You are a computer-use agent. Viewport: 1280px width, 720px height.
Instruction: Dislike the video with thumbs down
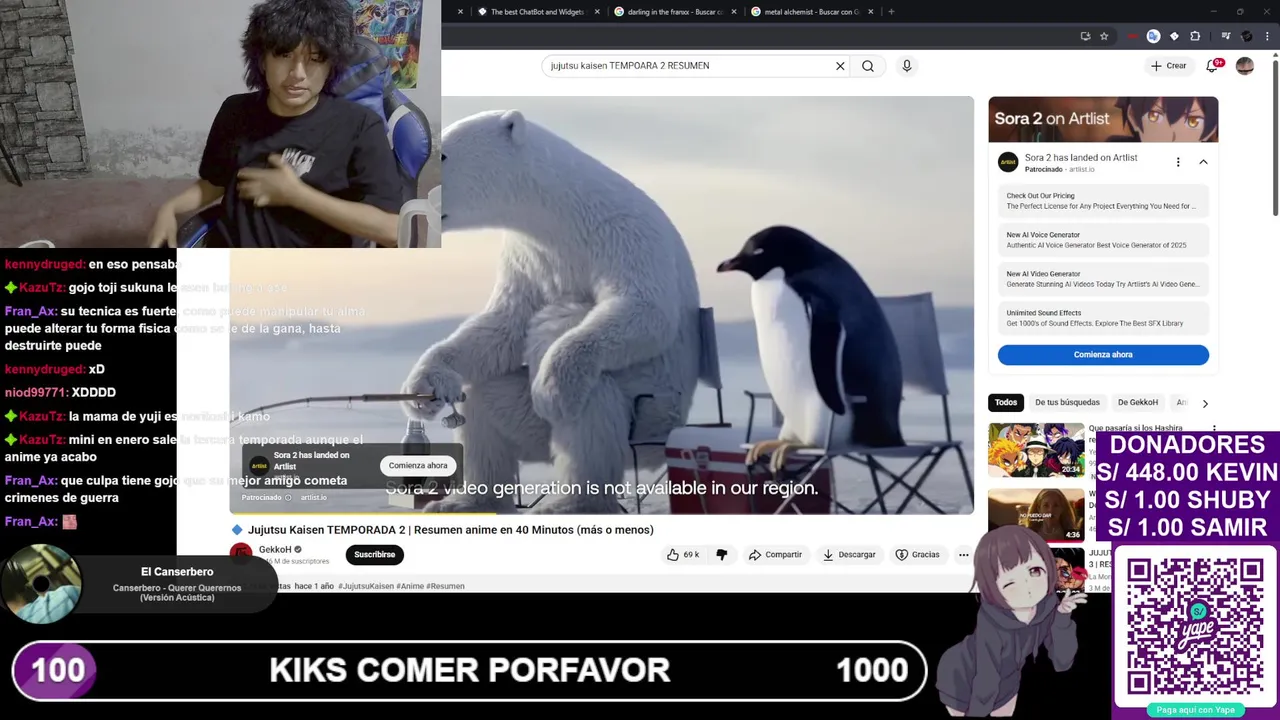721,555
